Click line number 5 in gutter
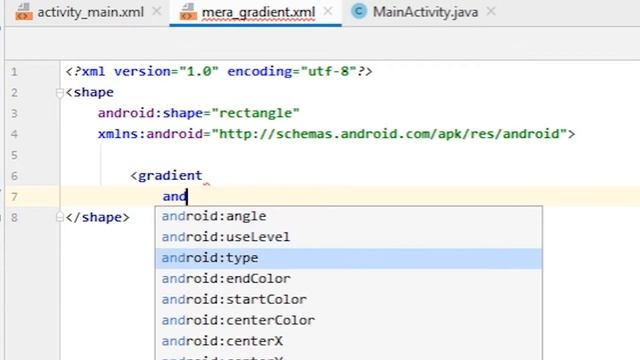The width and height of the screenshot is (640, 360). pyautogui.click(x=14, y=155)
